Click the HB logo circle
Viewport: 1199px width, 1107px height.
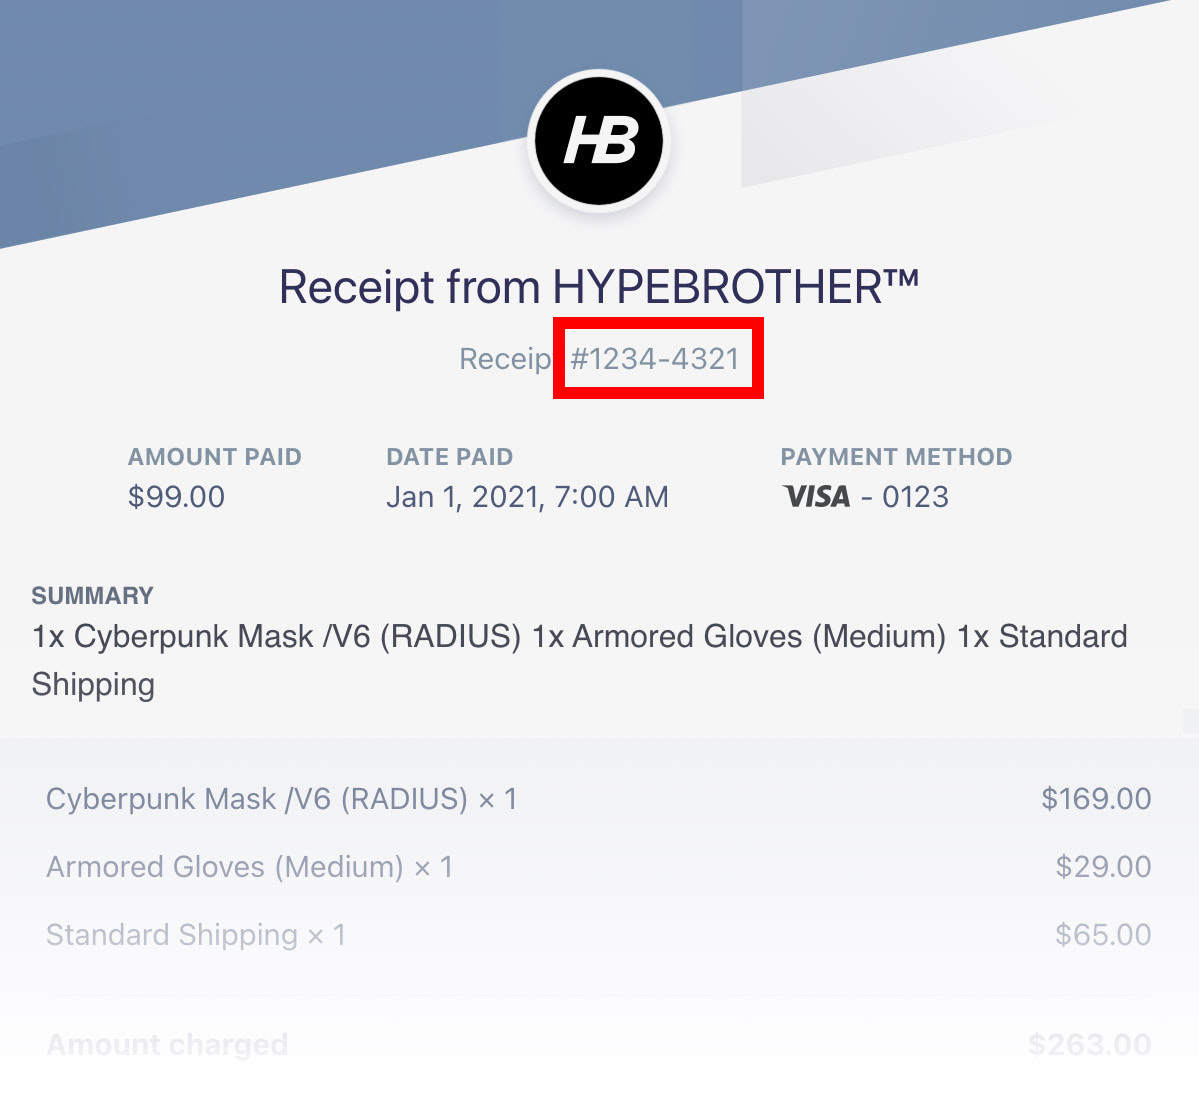599,141
